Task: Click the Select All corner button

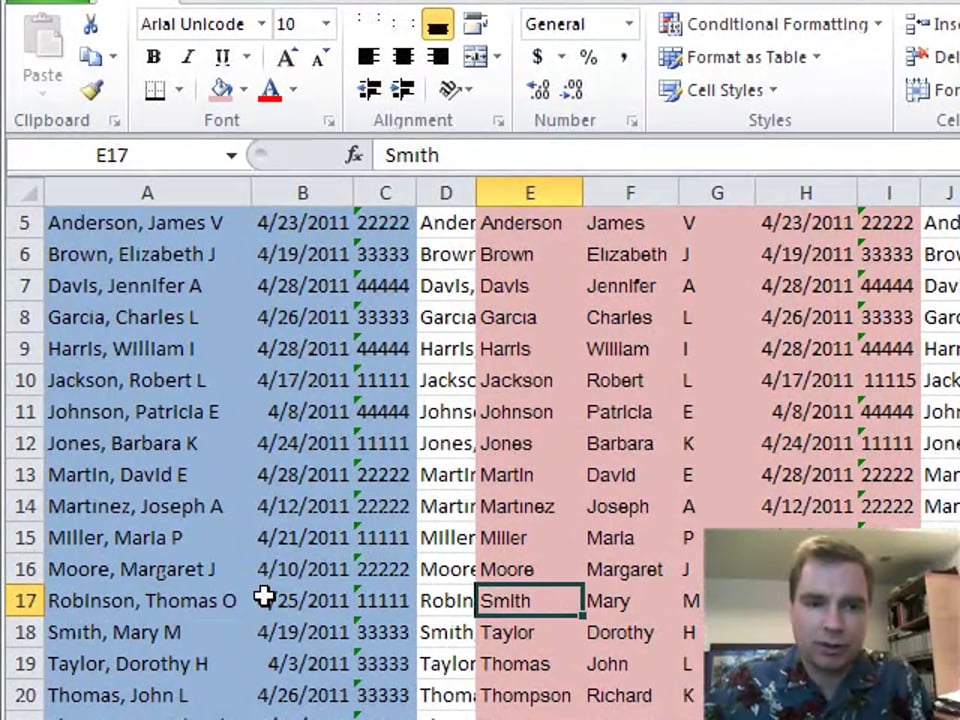Action: (x=25, y=193)
